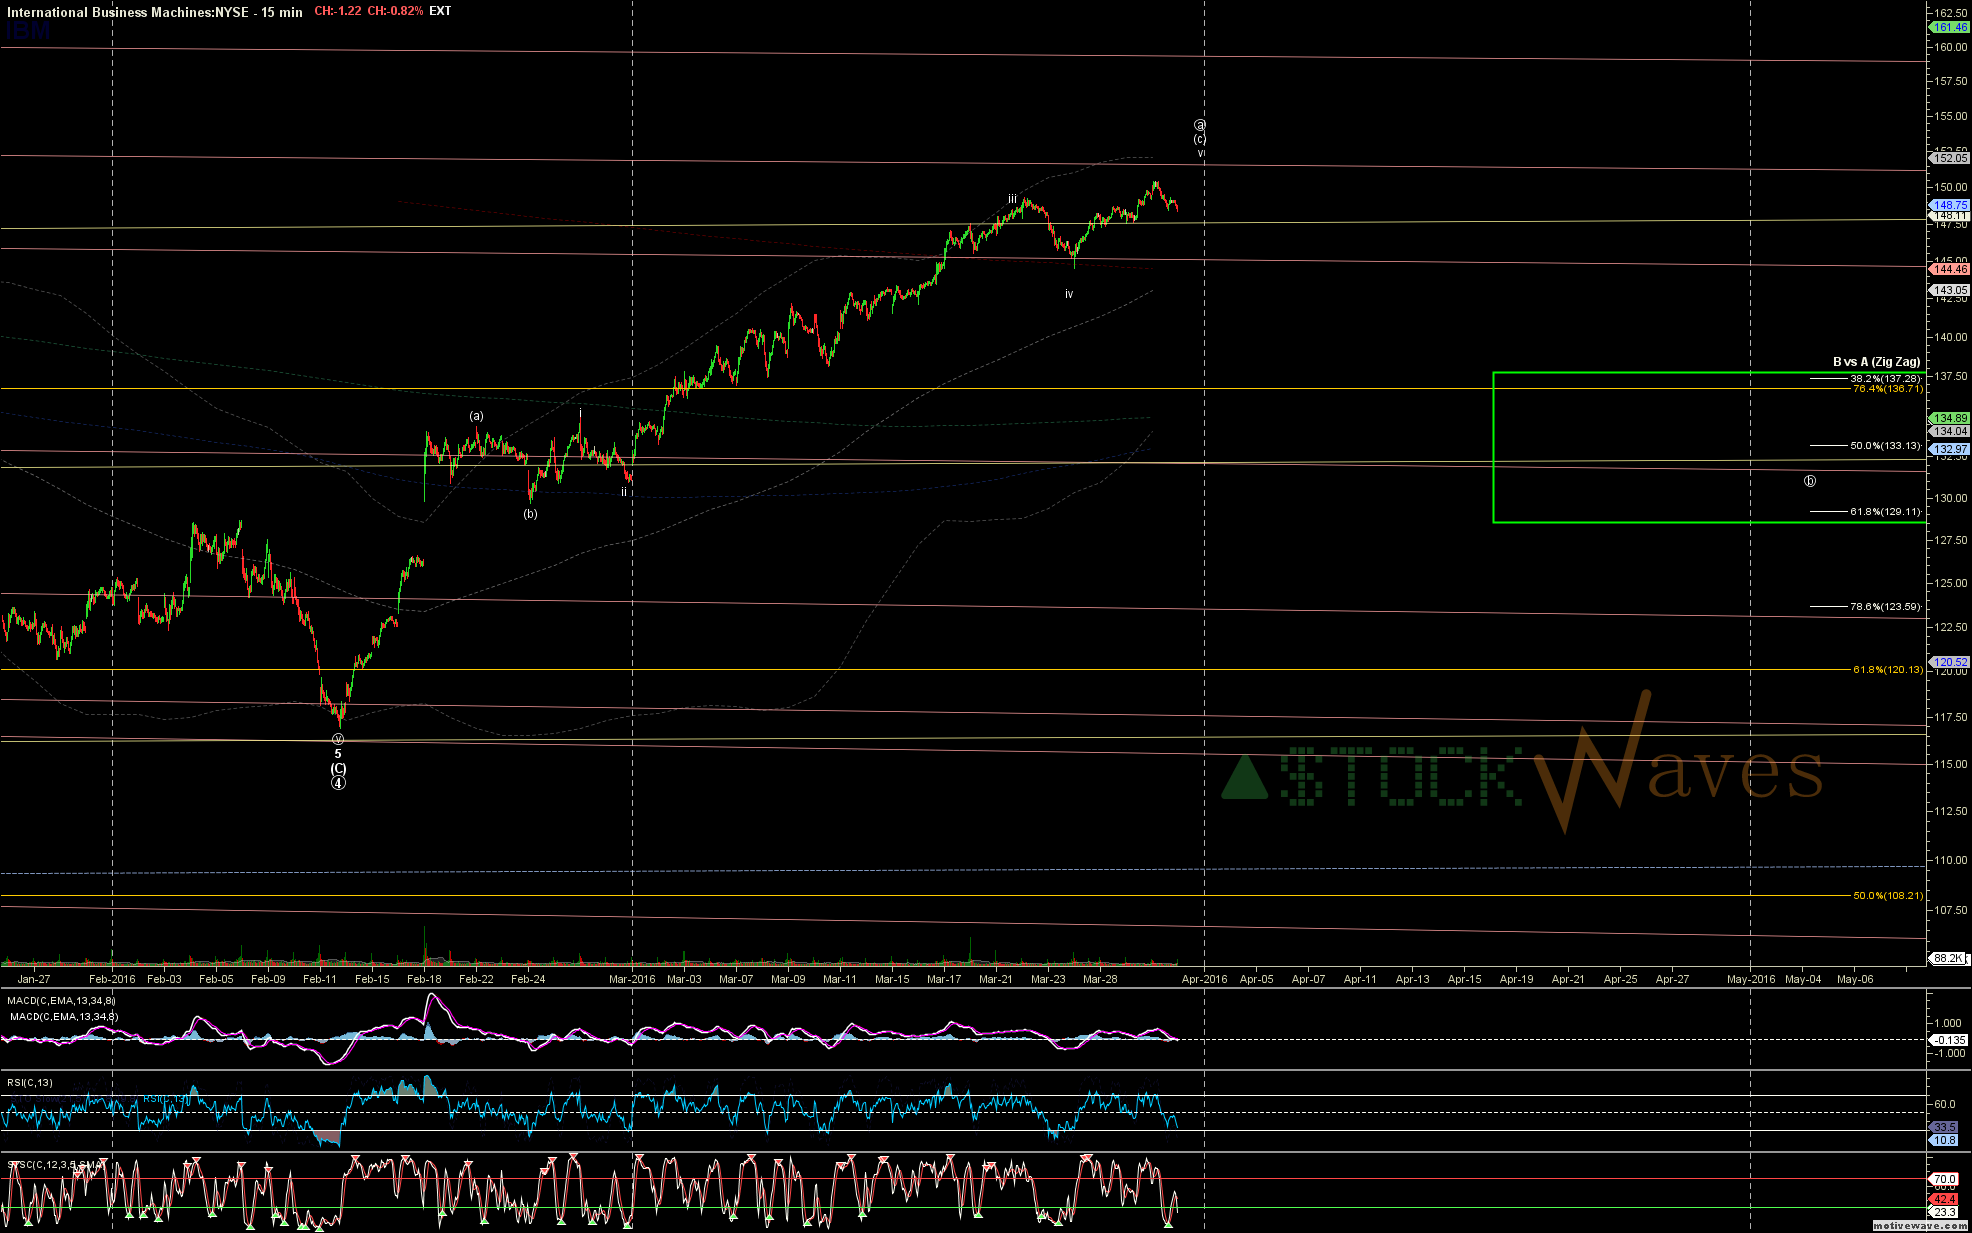Click the Mar-17 date on time axis
The height and width of the screenshot is (1233, 1972).
click(944, 979)
